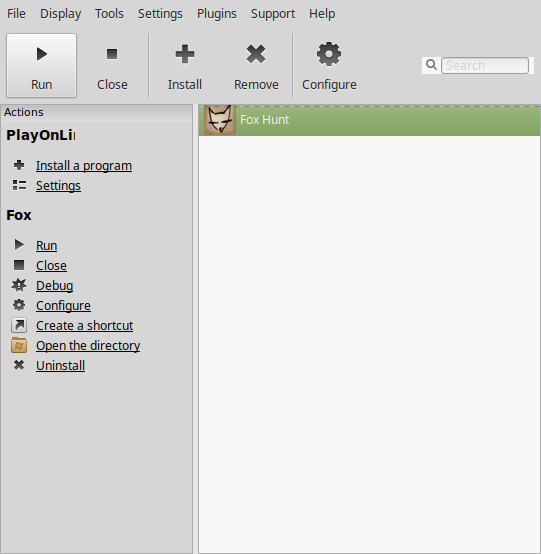This screenshot has width=541, height=554.
Task: Click the Debug bug icon in sidebar
Action: tap(19, 285)
